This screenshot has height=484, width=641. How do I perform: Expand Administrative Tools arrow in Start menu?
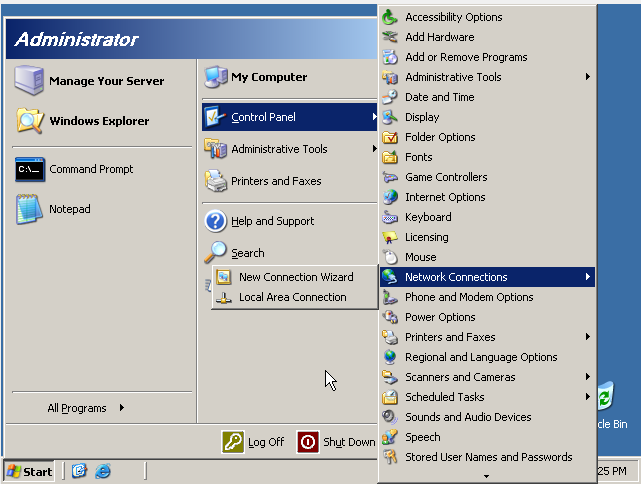[374, 148]
